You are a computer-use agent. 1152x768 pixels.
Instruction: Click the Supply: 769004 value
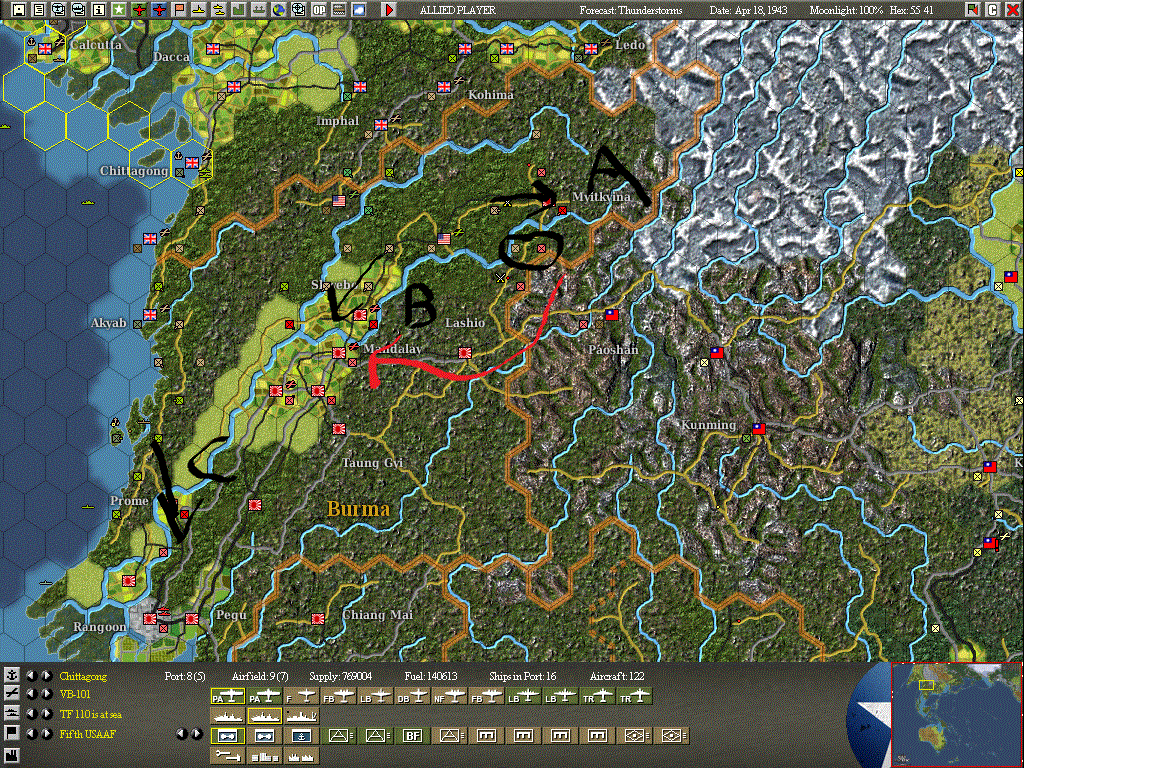[340, 676]
